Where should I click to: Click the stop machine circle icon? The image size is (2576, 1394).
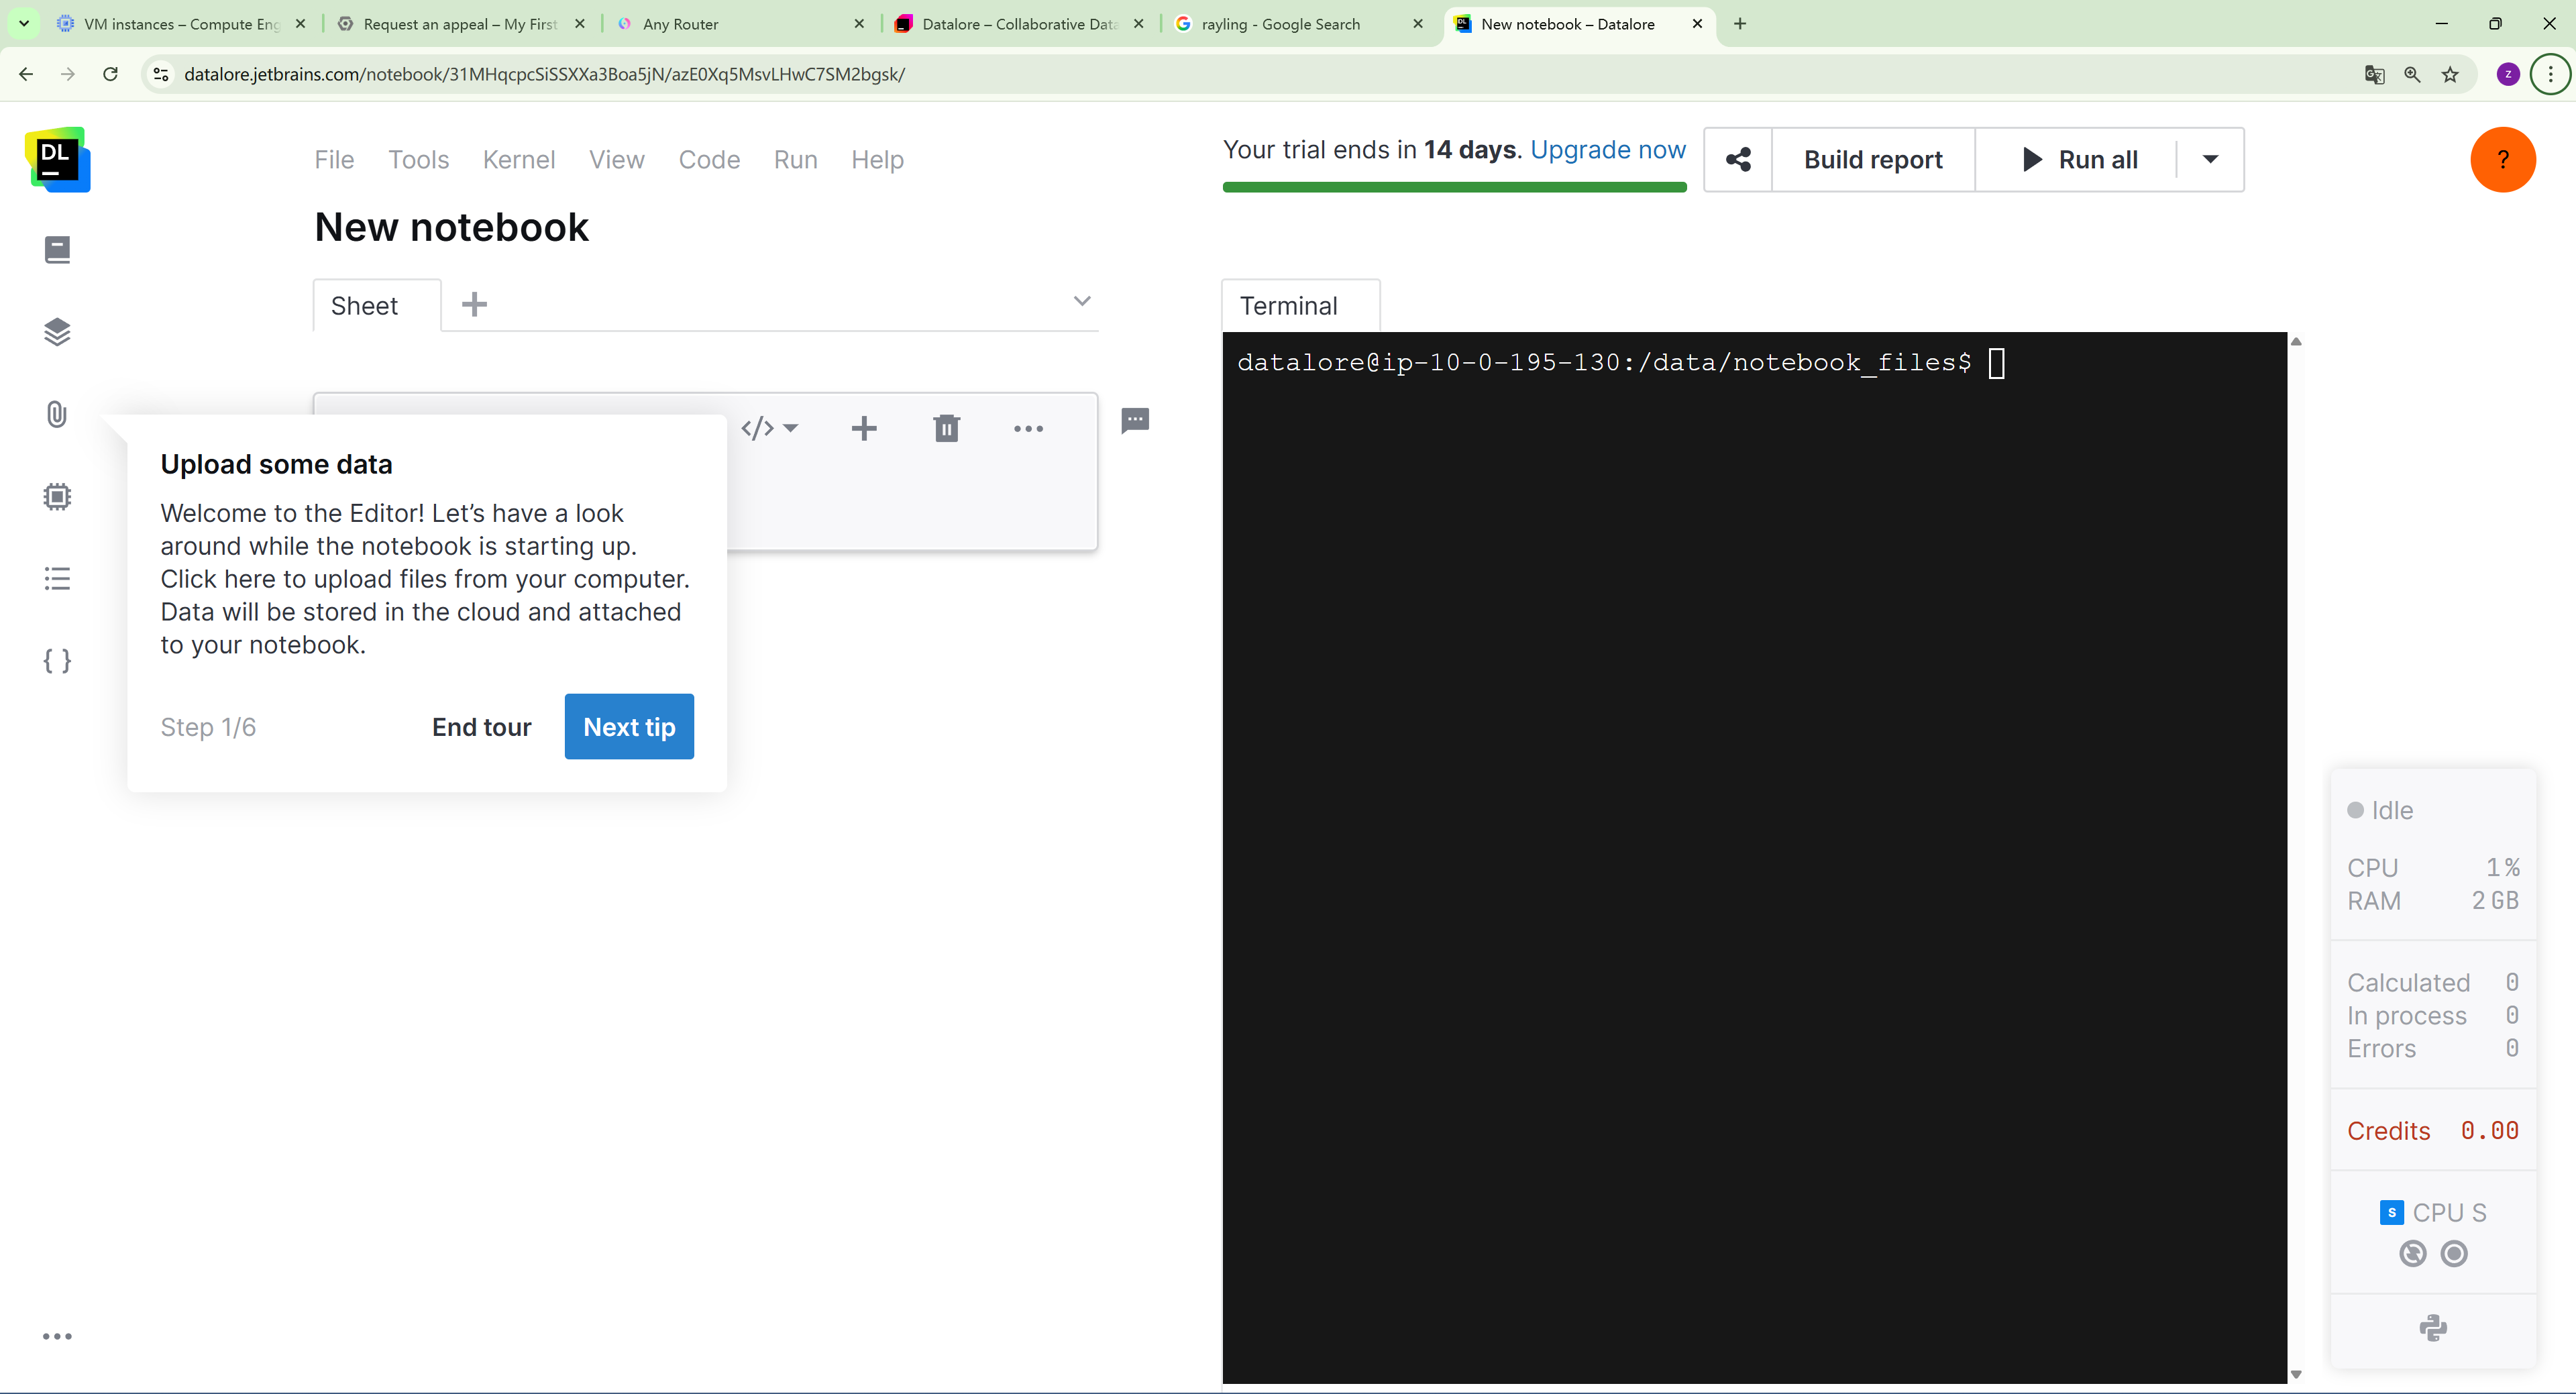click(2454, 1253)
